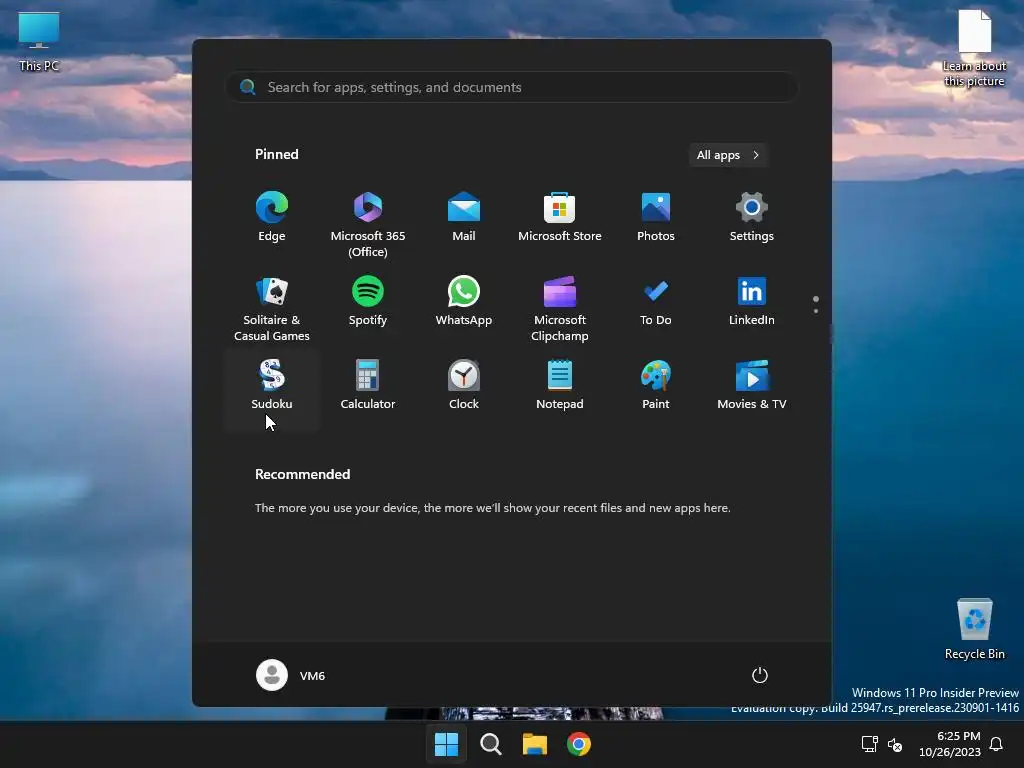
Task: Open taskbar Search
Action: click(x=490, y=744)
